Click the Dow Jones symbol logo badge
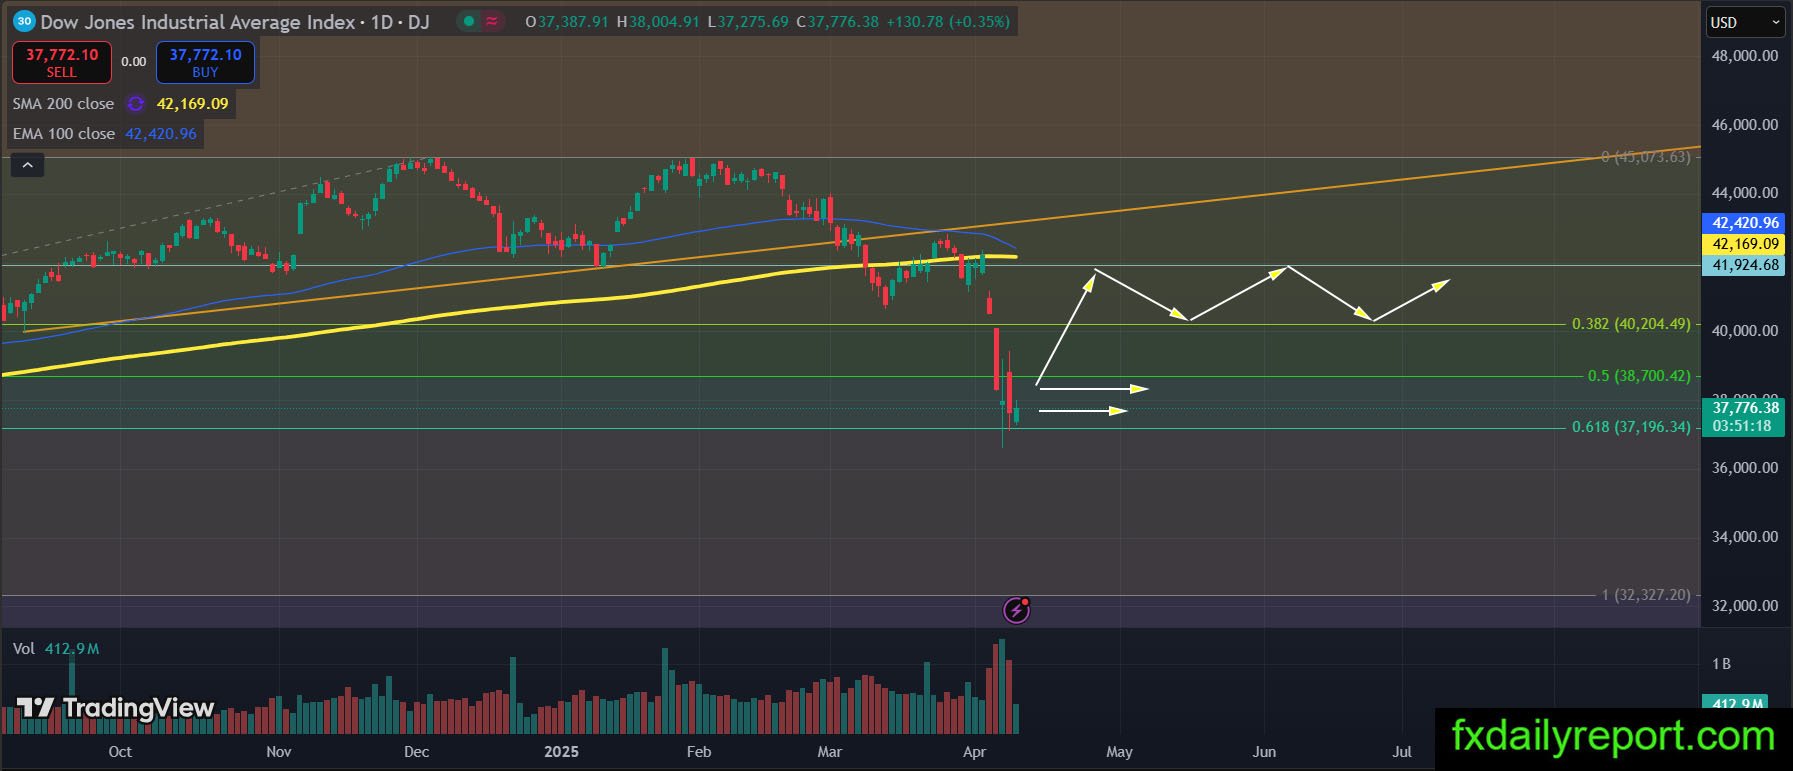The width and height of the screenshot is (1793, 771). pyautogui.click(x=24, y=21)
